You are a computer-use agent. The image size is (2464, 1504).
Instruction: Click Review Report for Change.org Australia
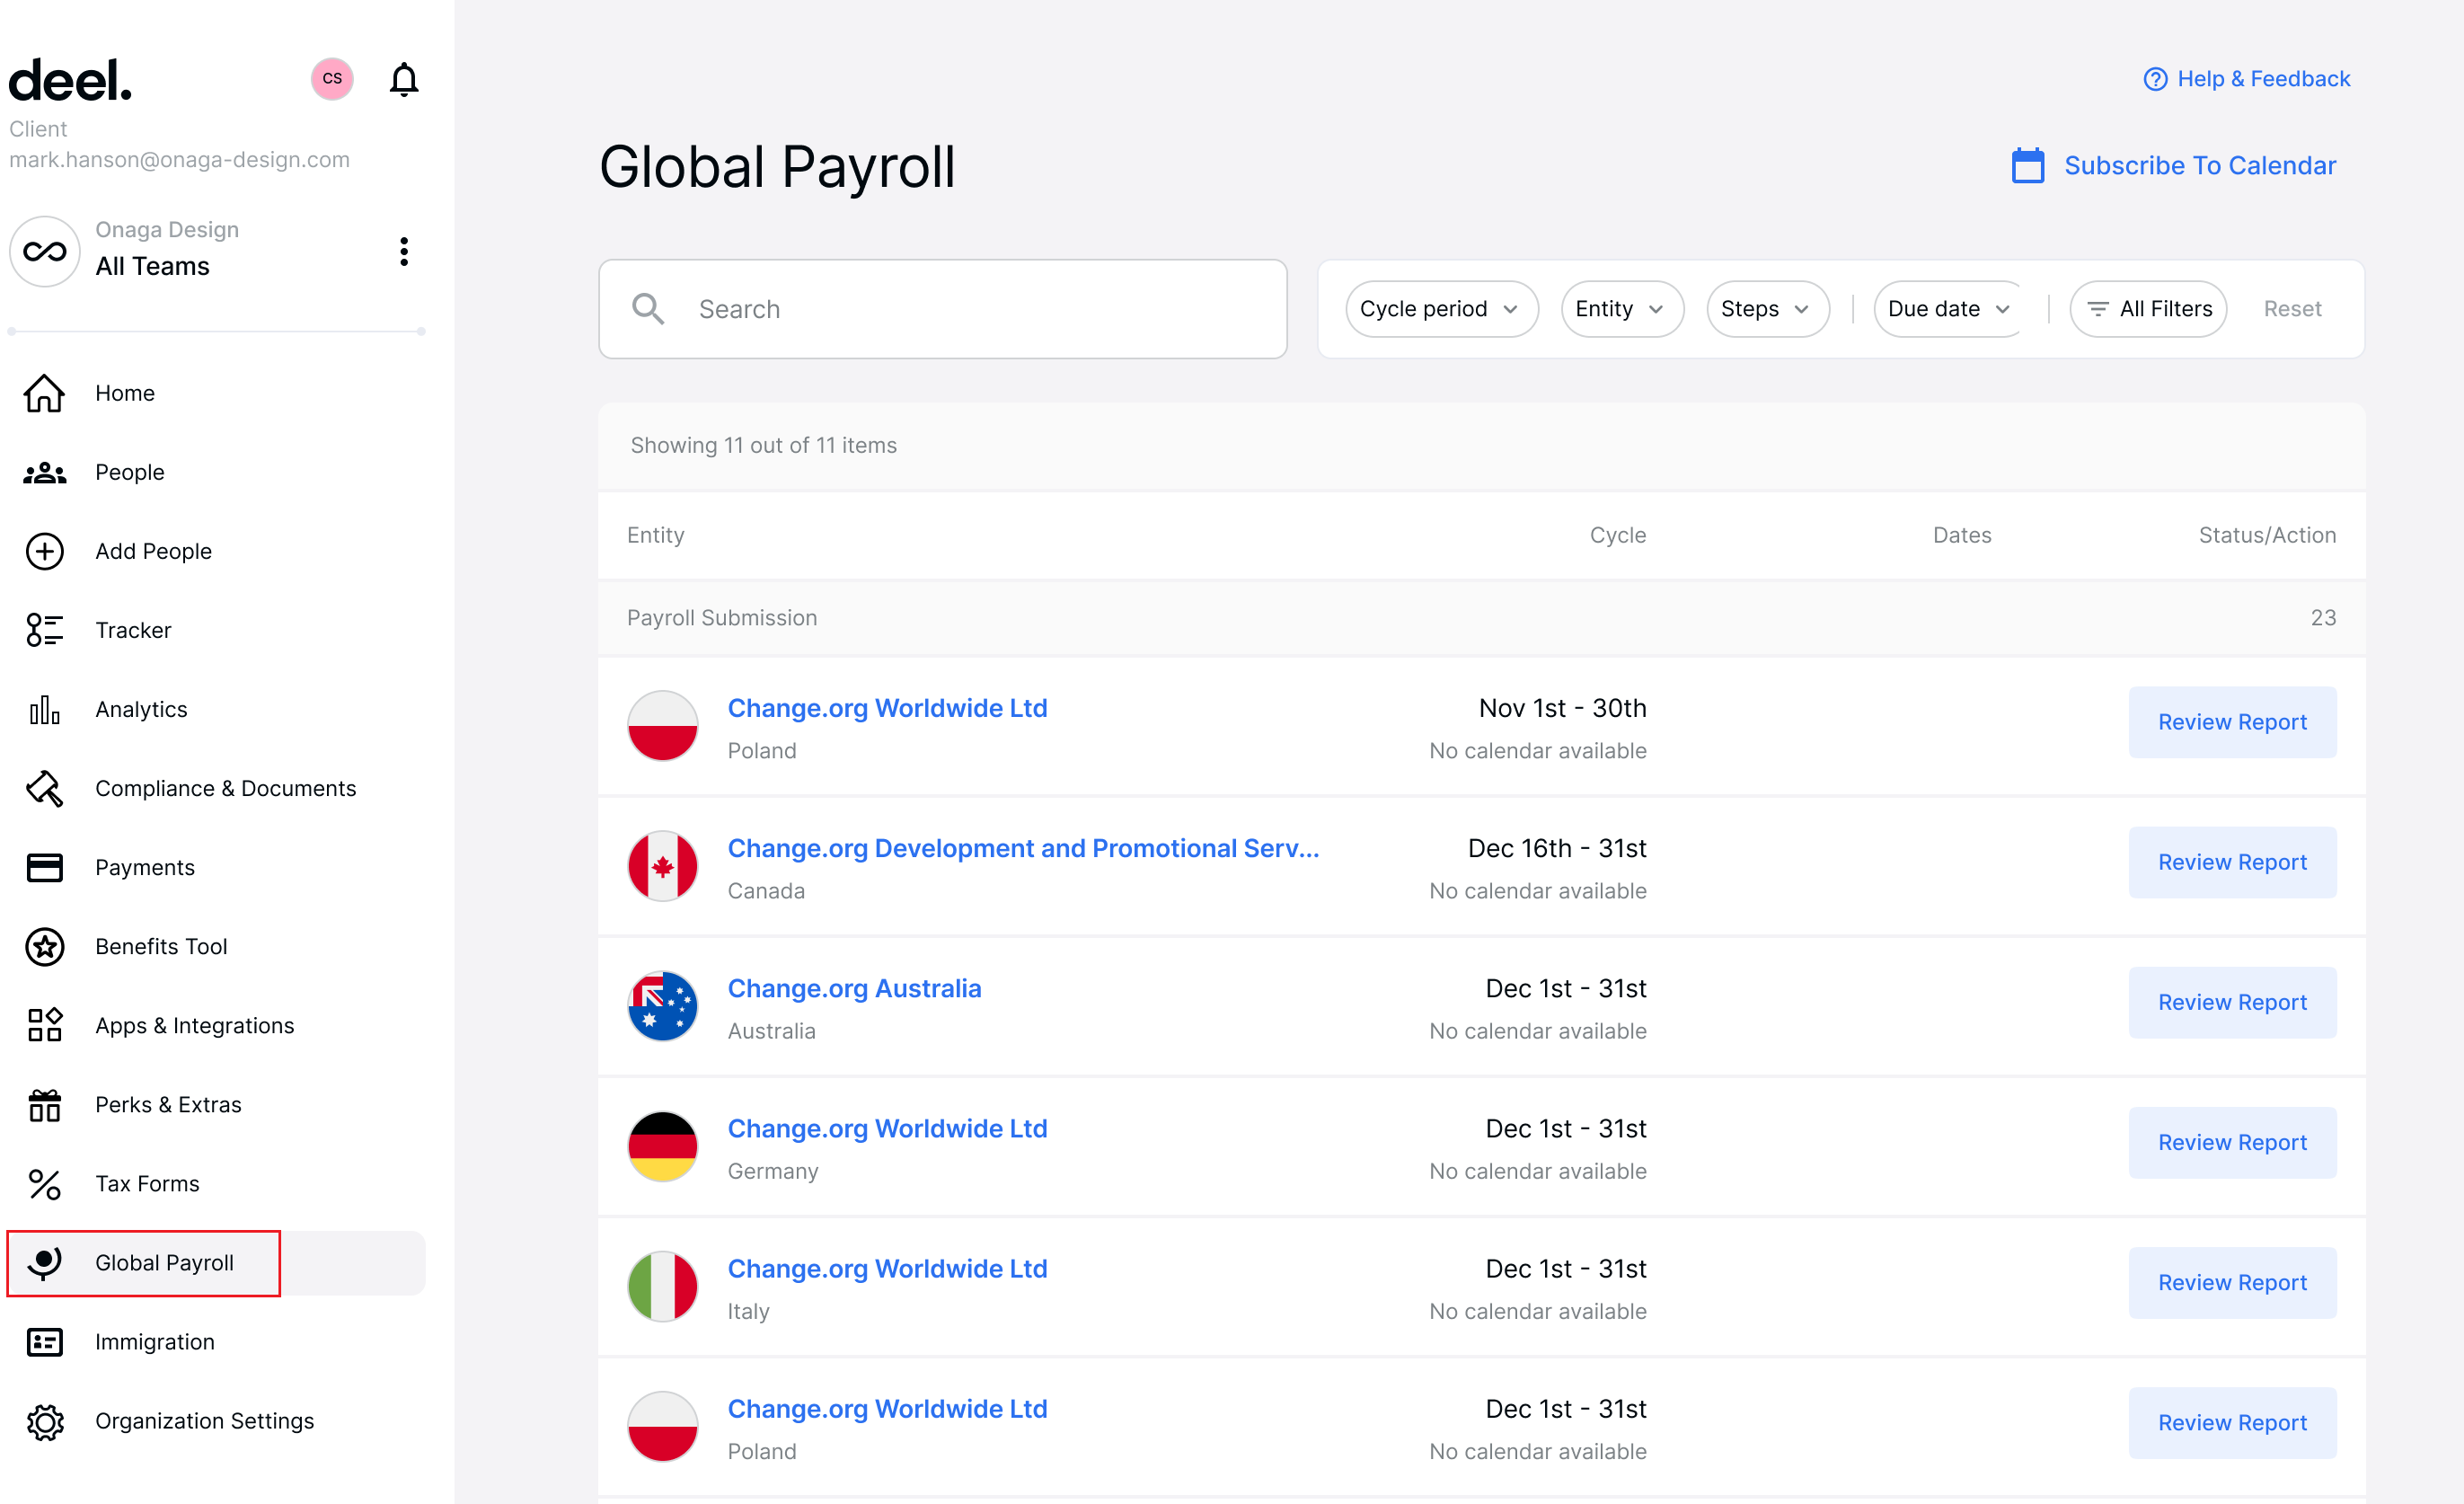(2233, 1002)
